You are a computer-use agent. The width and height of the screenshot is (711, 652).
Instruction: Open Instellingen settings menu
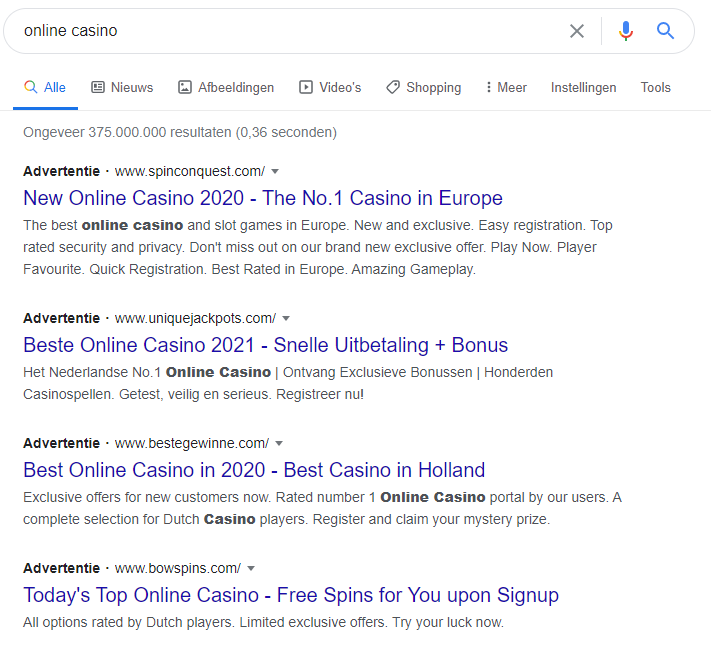583,88
